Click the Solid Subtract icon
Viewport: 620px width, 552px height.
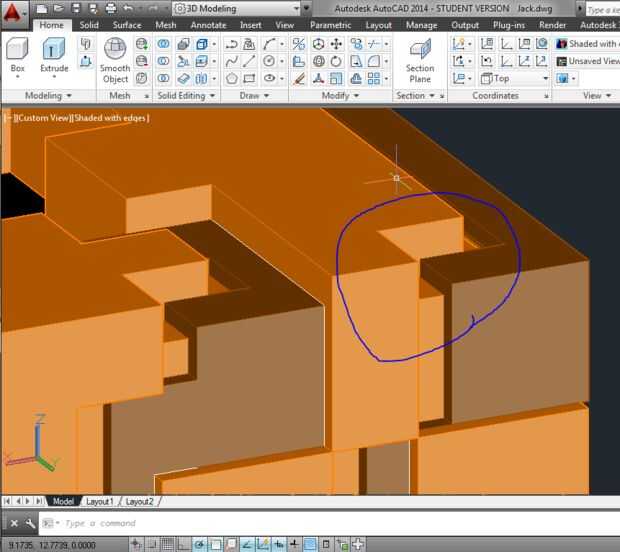[163, 61]
